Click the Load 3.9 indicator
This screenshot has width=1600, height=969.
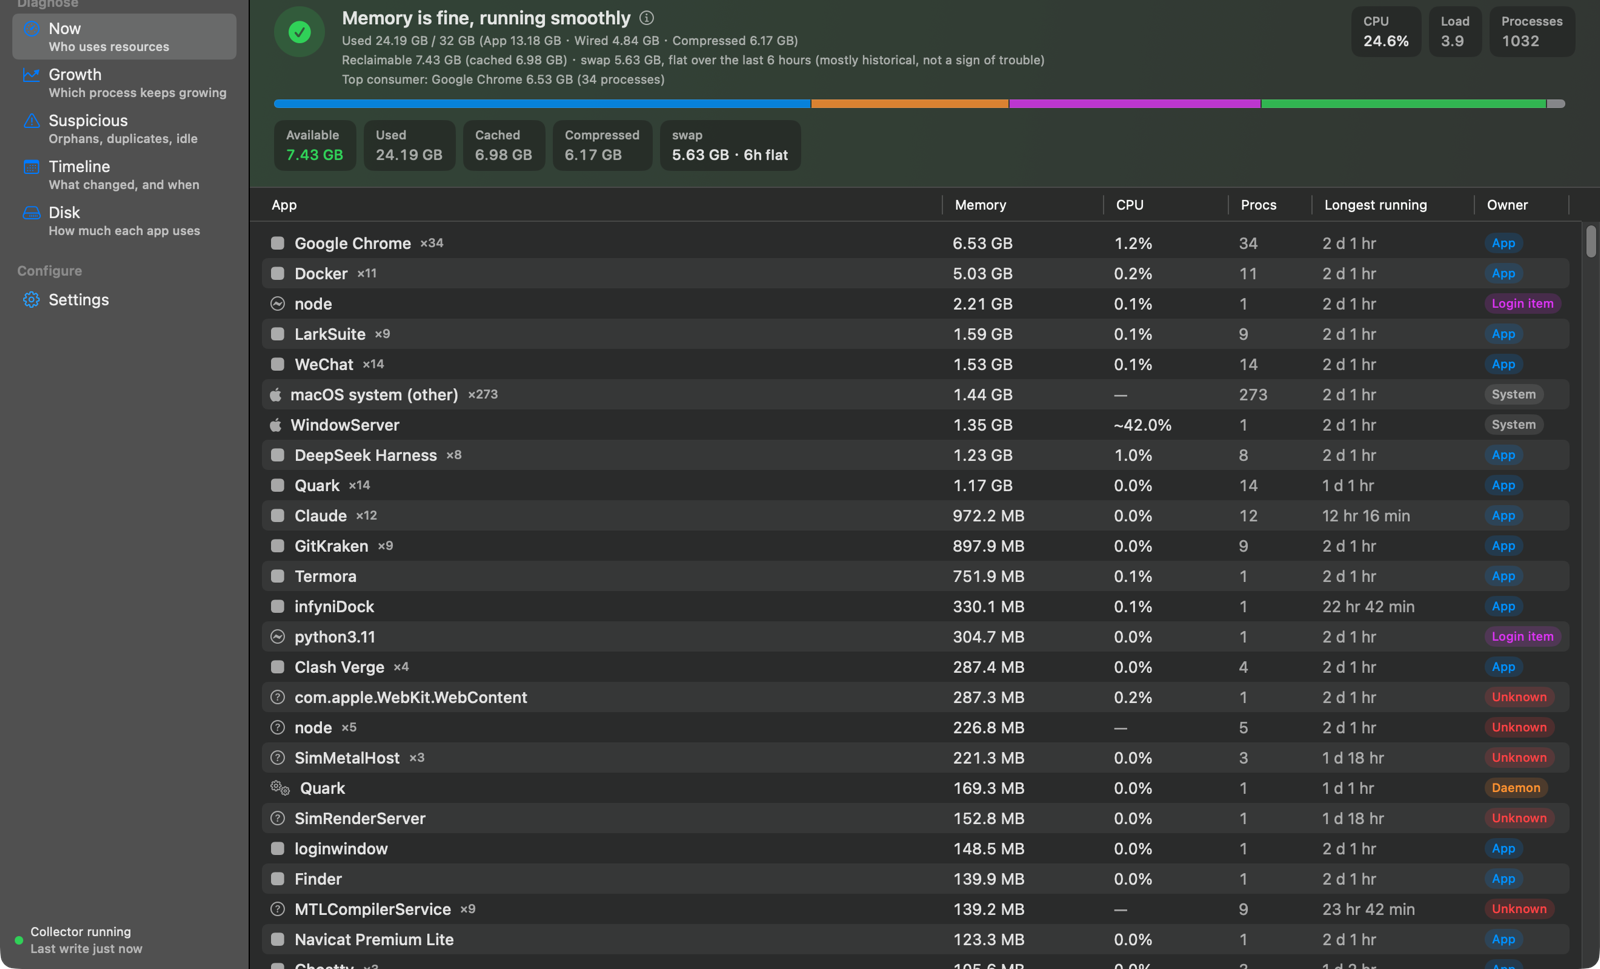pyautogui.click(x=1454, y=32)
